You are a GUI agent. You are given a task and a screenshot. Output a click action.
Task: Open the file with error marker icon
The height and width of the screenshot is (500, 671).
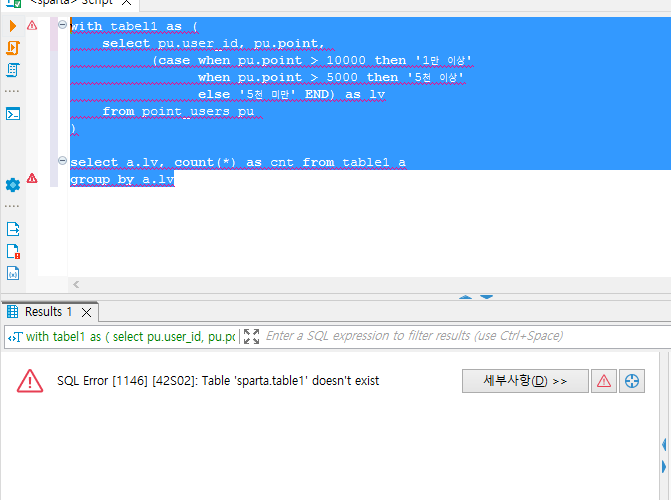(13, 251)
